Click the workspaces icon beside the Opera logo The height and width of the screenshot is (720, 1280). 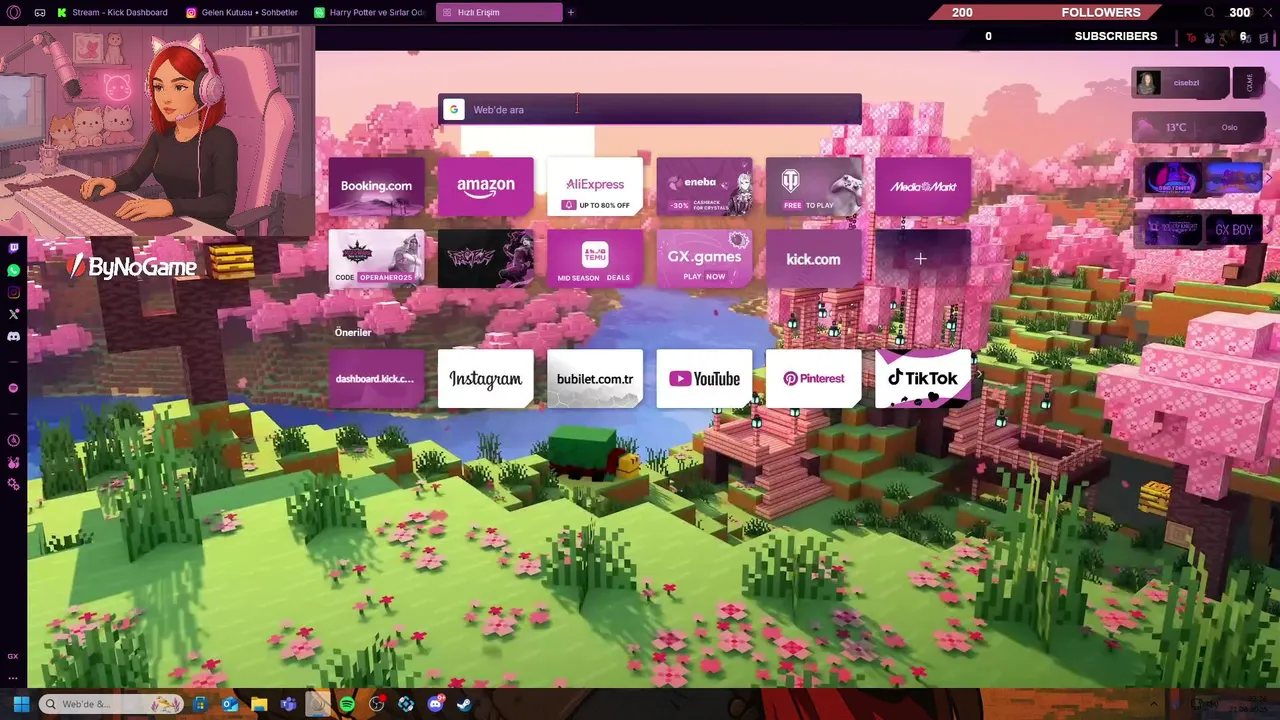click(40, 12)
